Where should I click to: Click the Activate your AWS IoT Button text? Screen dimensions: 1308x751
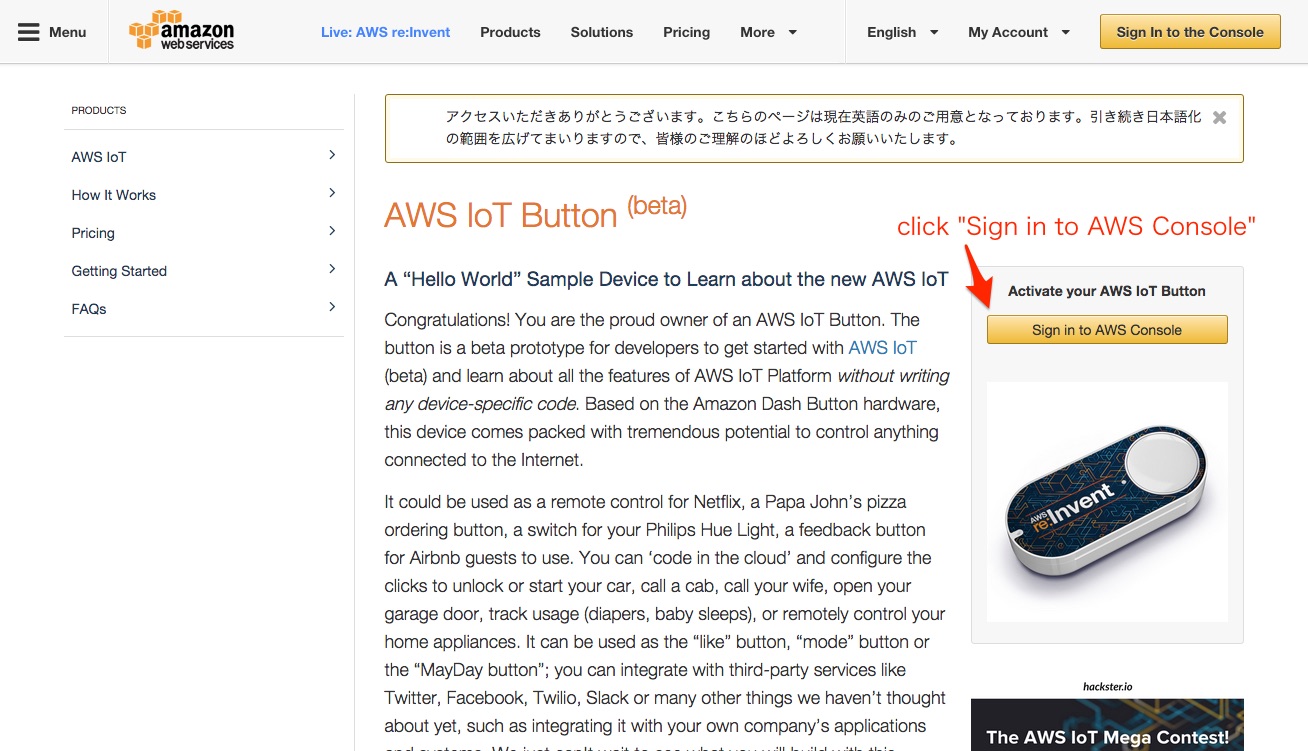click(x=1107, y=291)
